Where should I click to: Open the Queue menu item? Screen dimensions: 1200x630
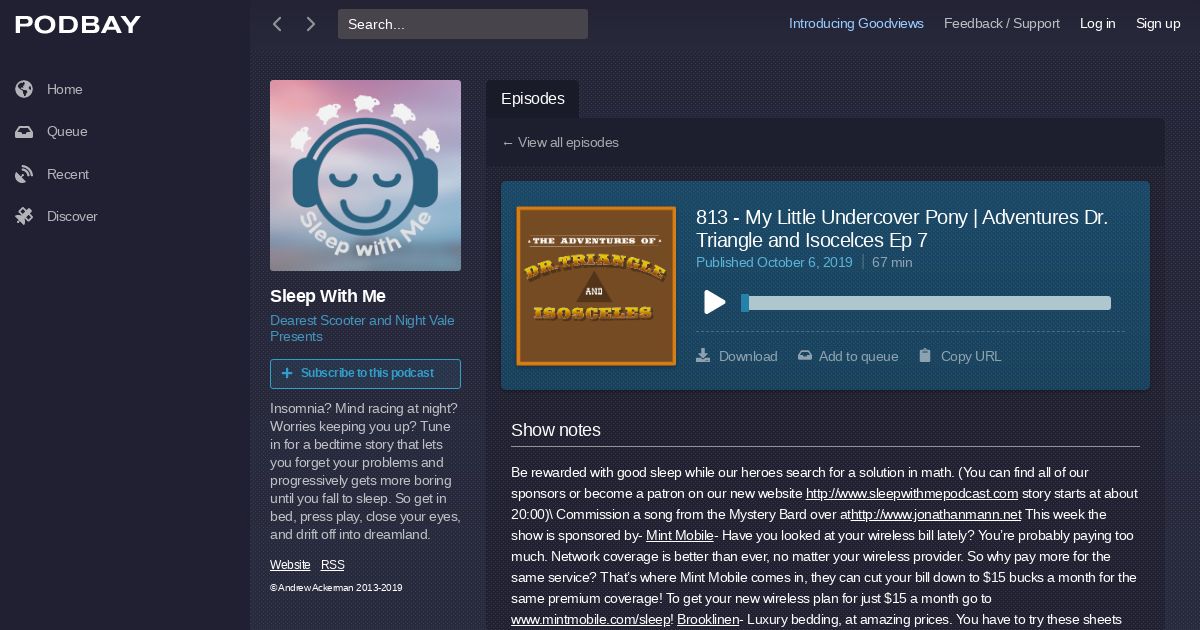[x=67, y=131]
